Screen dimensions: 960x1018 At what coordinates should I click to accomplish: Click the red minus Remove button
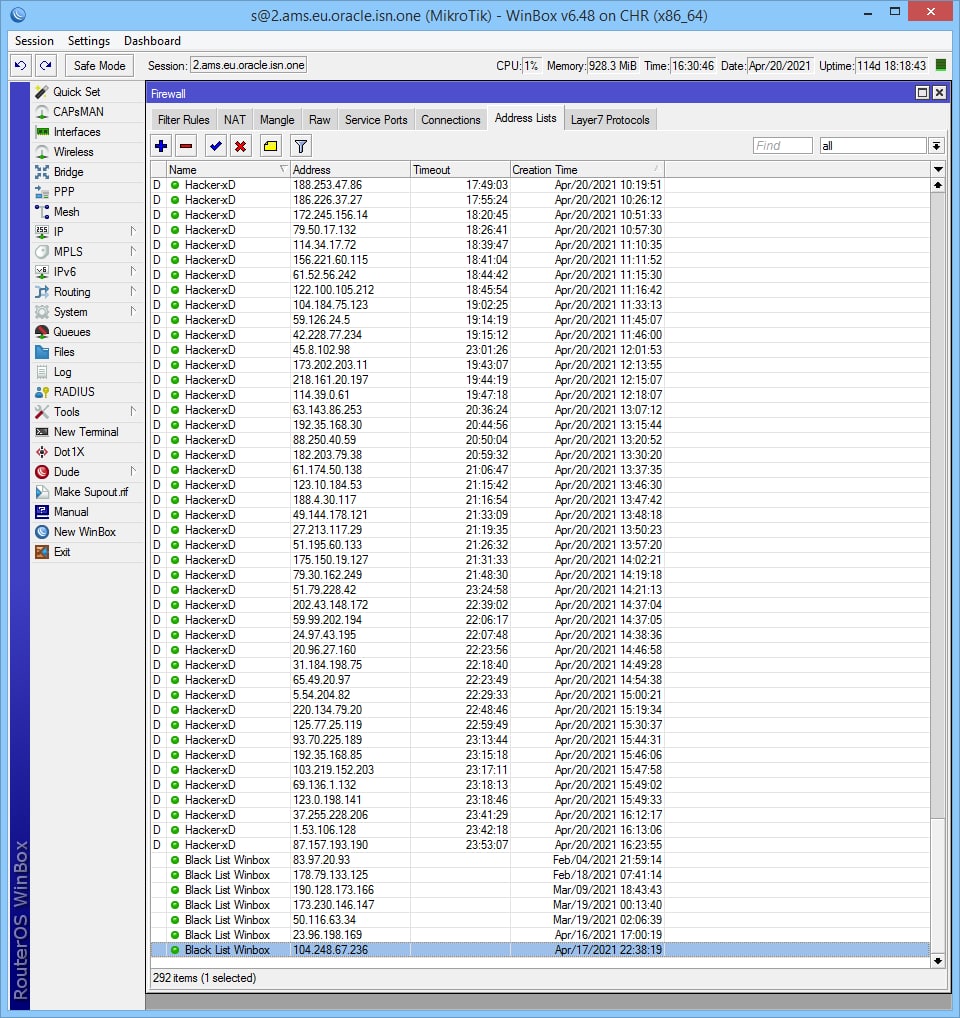point(186,146)
